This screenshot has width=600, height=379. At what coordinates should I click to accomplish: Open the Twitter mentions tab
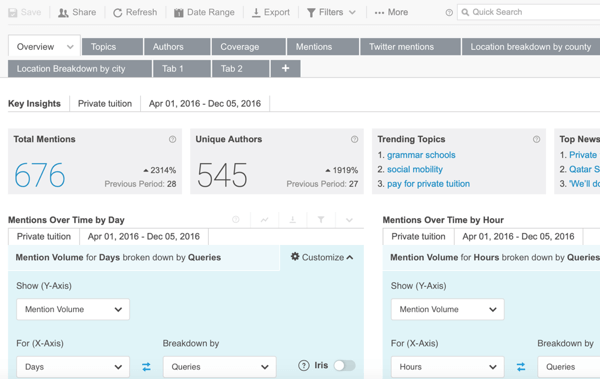click(410, 47)
